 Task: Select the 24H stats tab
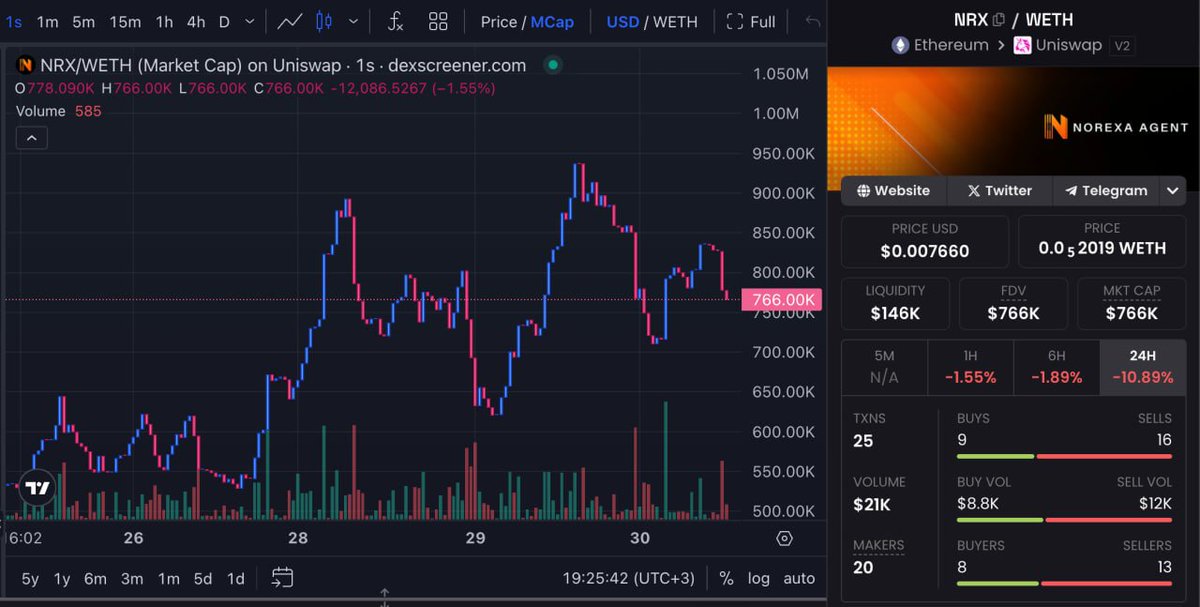click(1143, 367)
